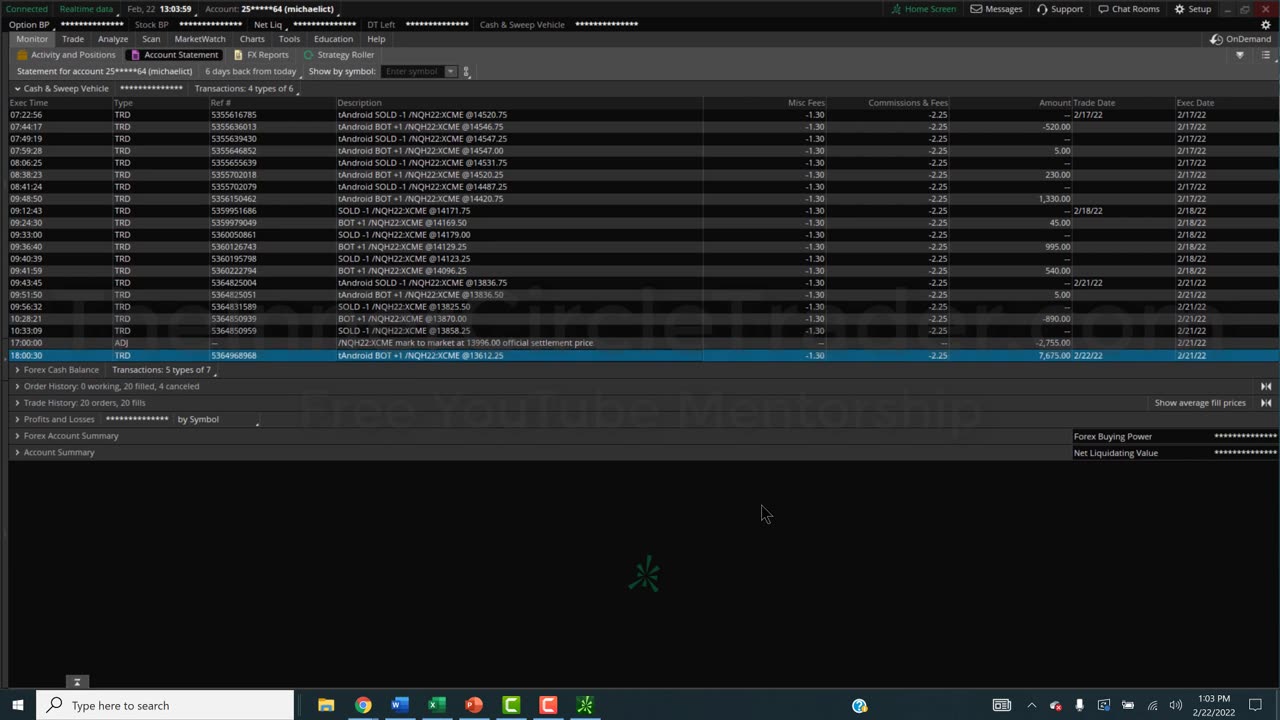Viewport: 1280px width, 720px height.
Task: Open the Home Screen
Action: (923, 9)
